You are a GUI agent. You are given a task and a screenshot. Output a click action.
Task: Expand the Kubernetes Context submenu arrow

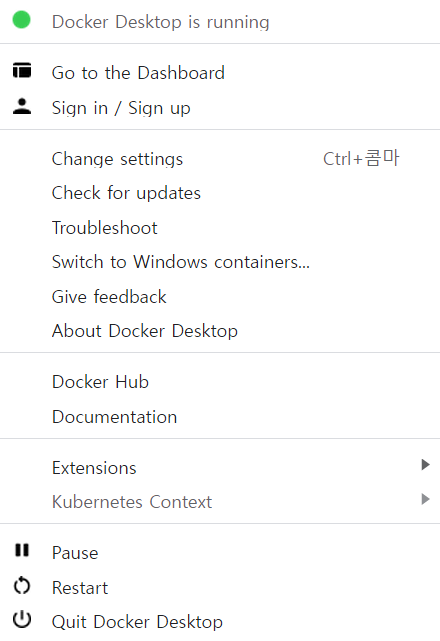425,499
